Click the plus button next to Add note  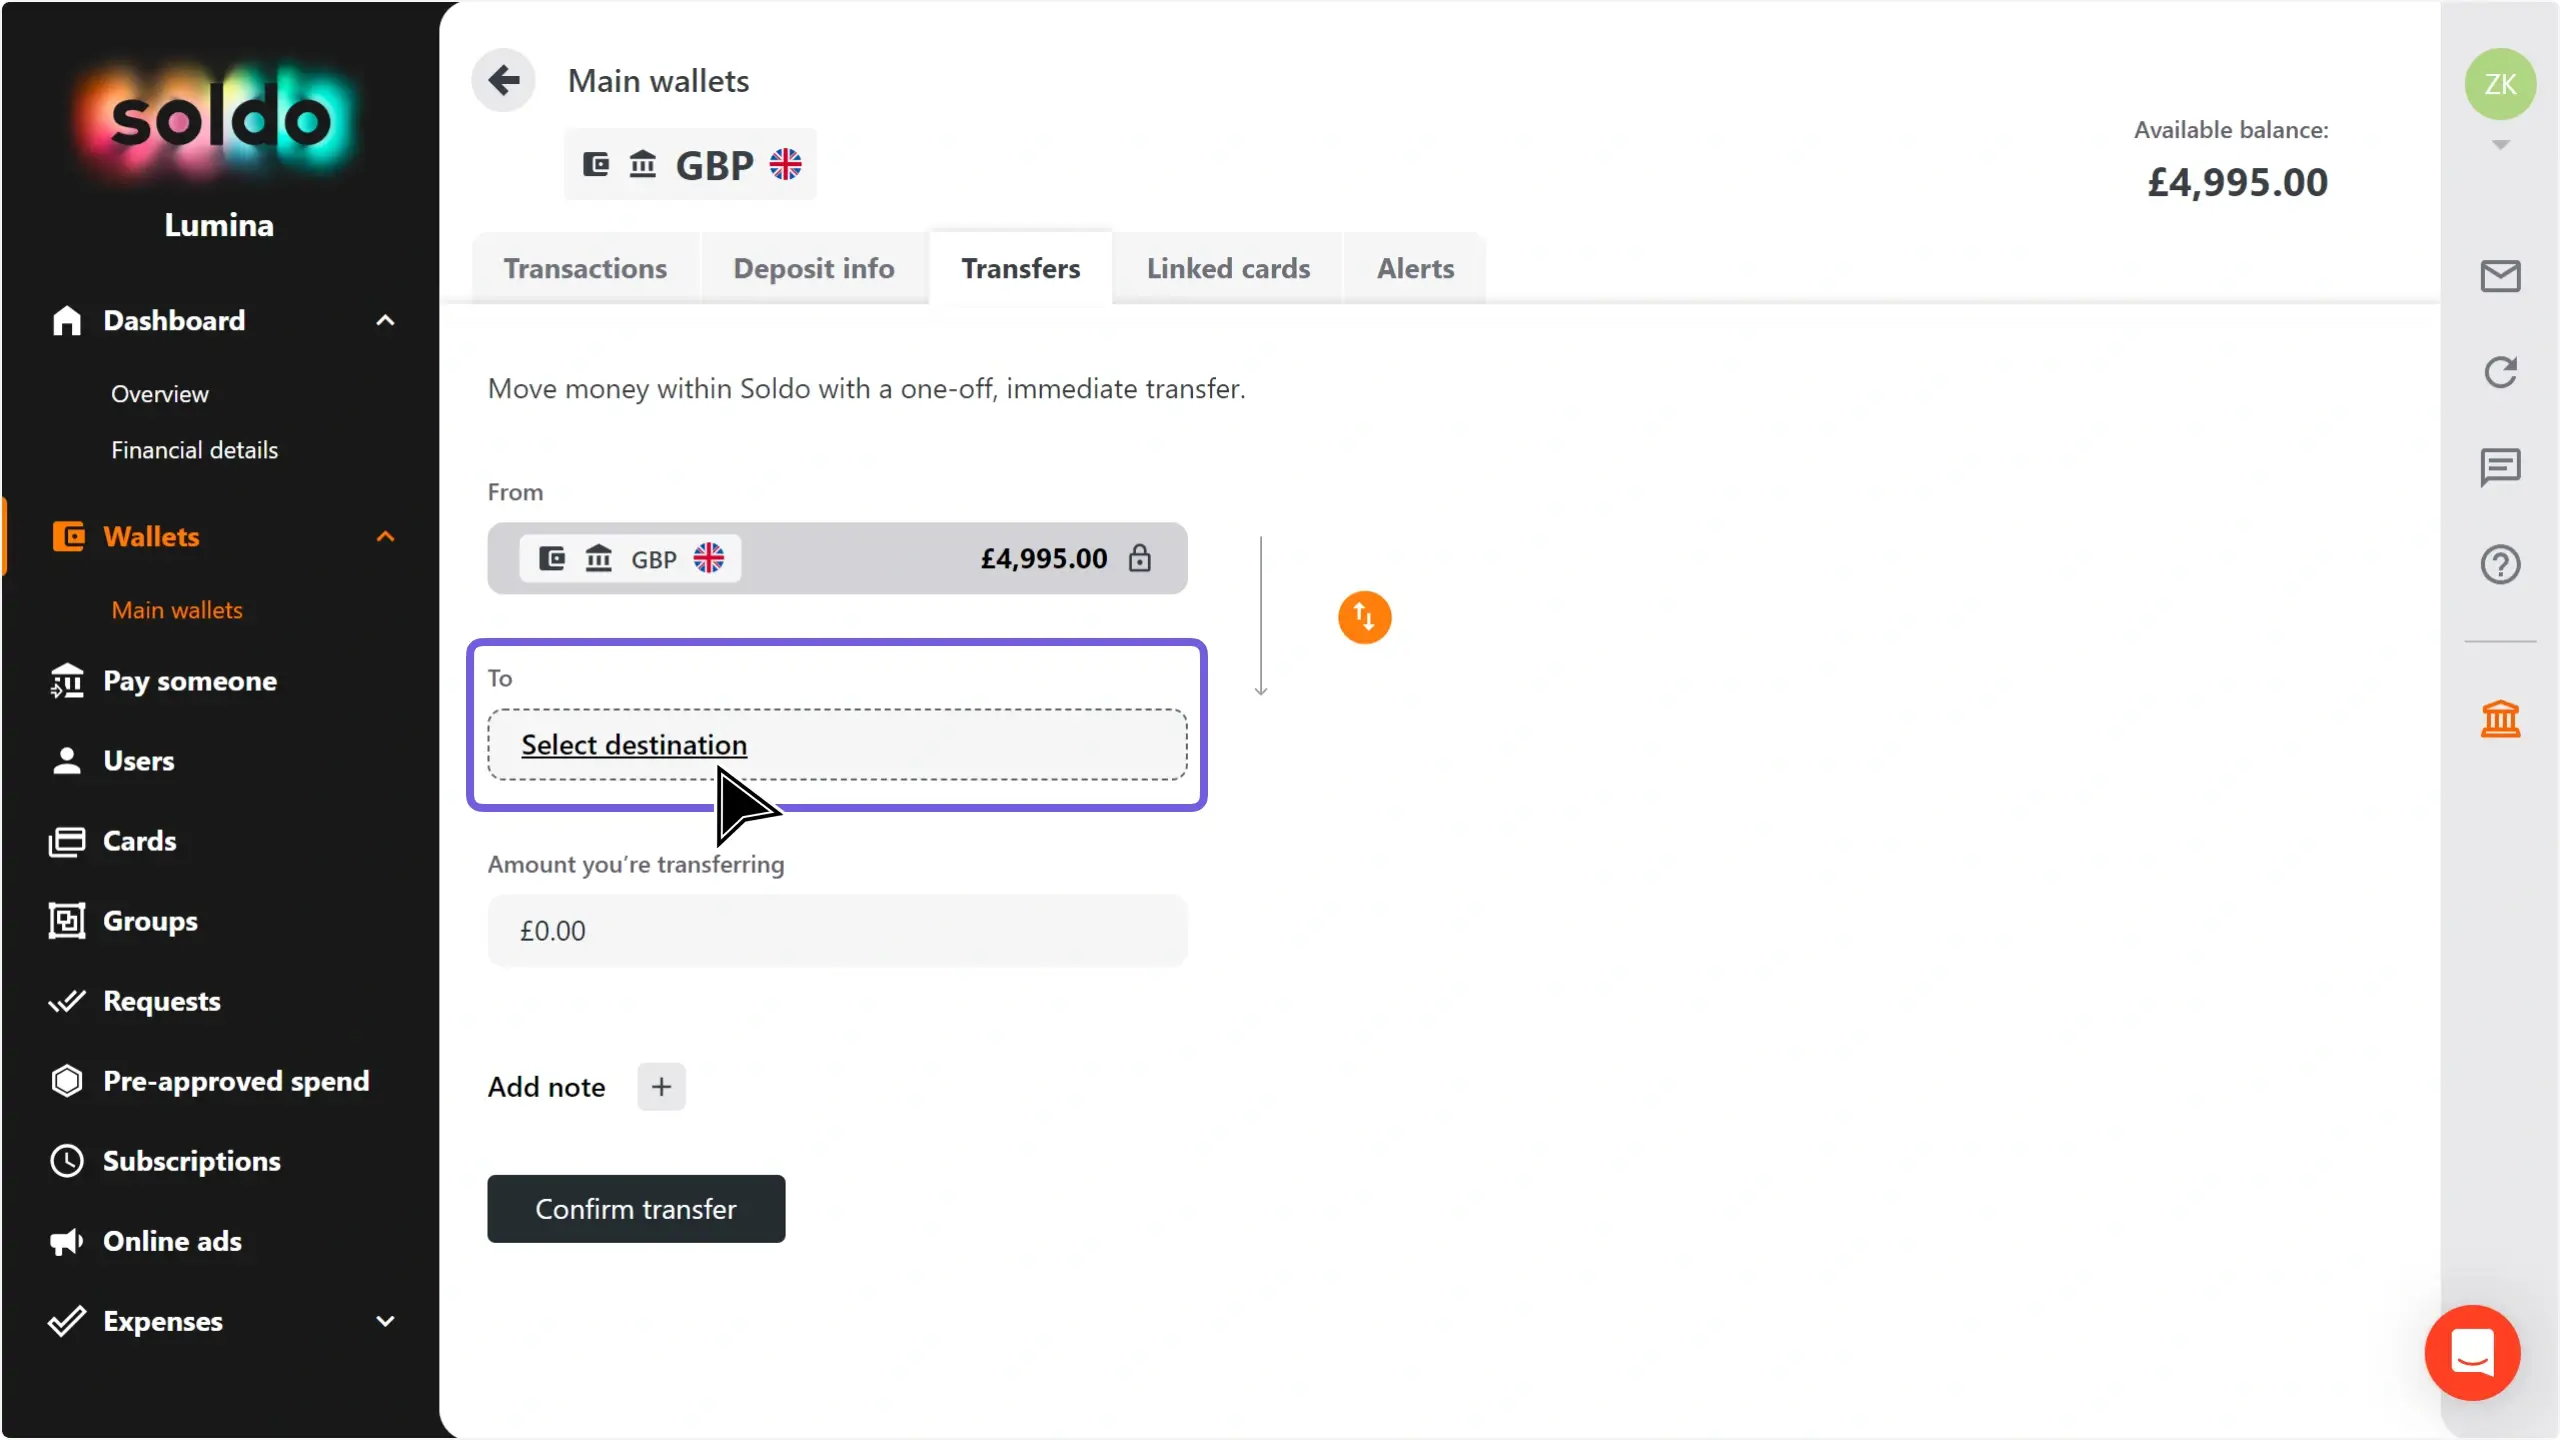pos(661,1087)
